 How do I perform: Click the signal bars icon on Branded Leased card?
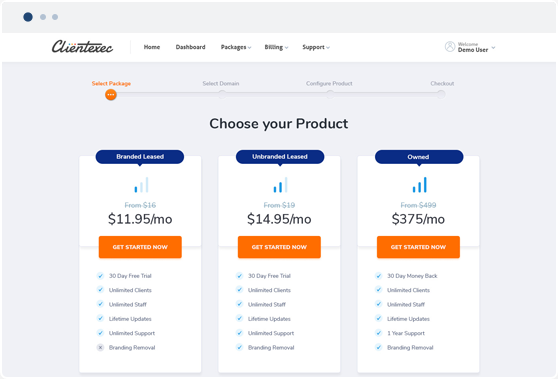[141, 185]
